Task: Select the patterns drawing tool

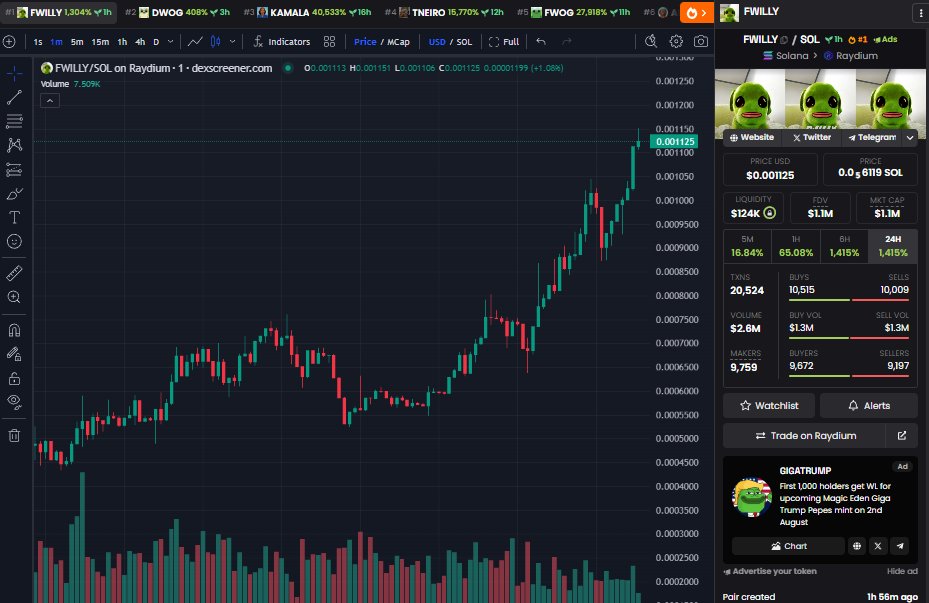Action: pyautogui.click(x=14, y=145)
